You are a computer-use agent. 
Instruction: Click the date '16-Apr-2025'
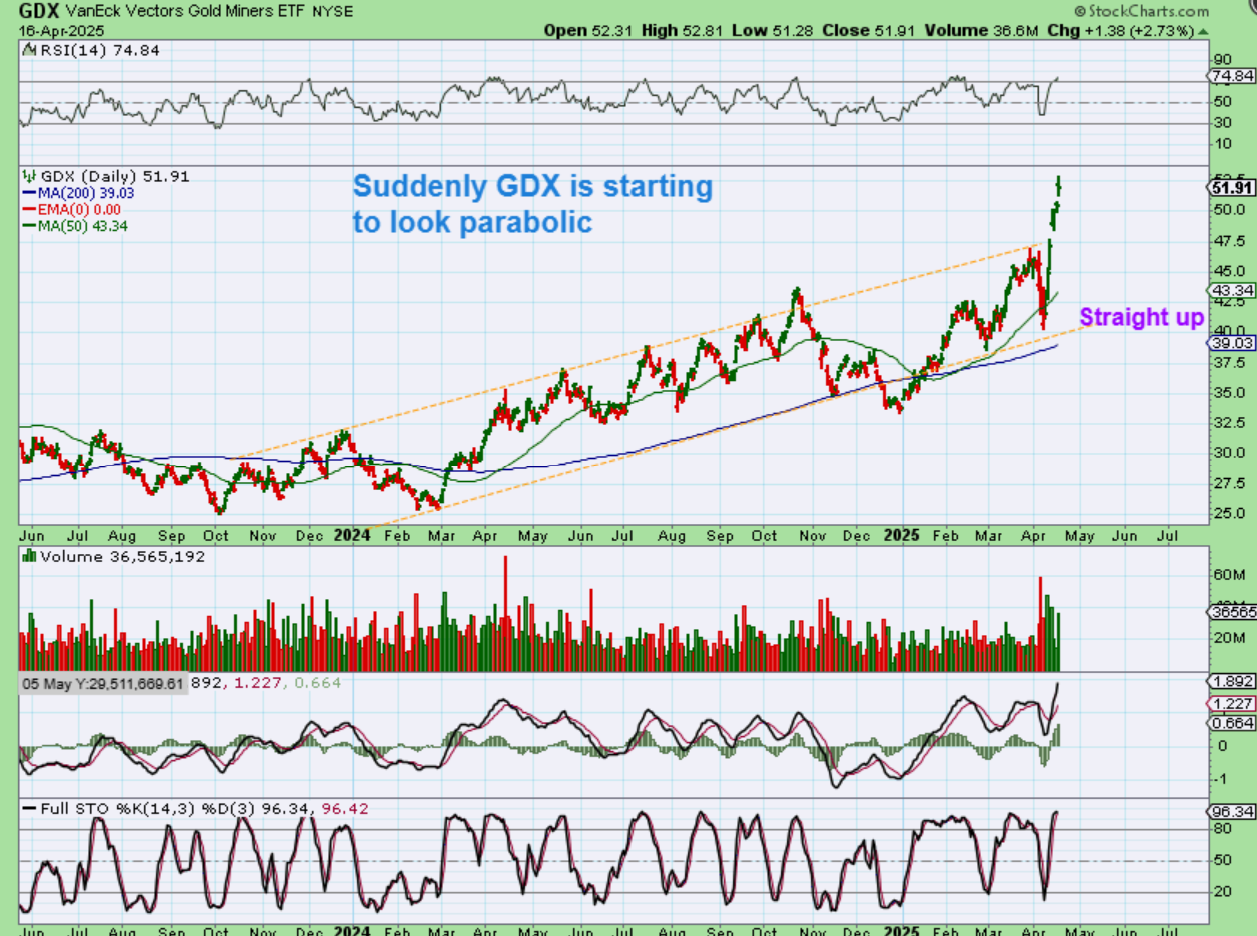61,31
